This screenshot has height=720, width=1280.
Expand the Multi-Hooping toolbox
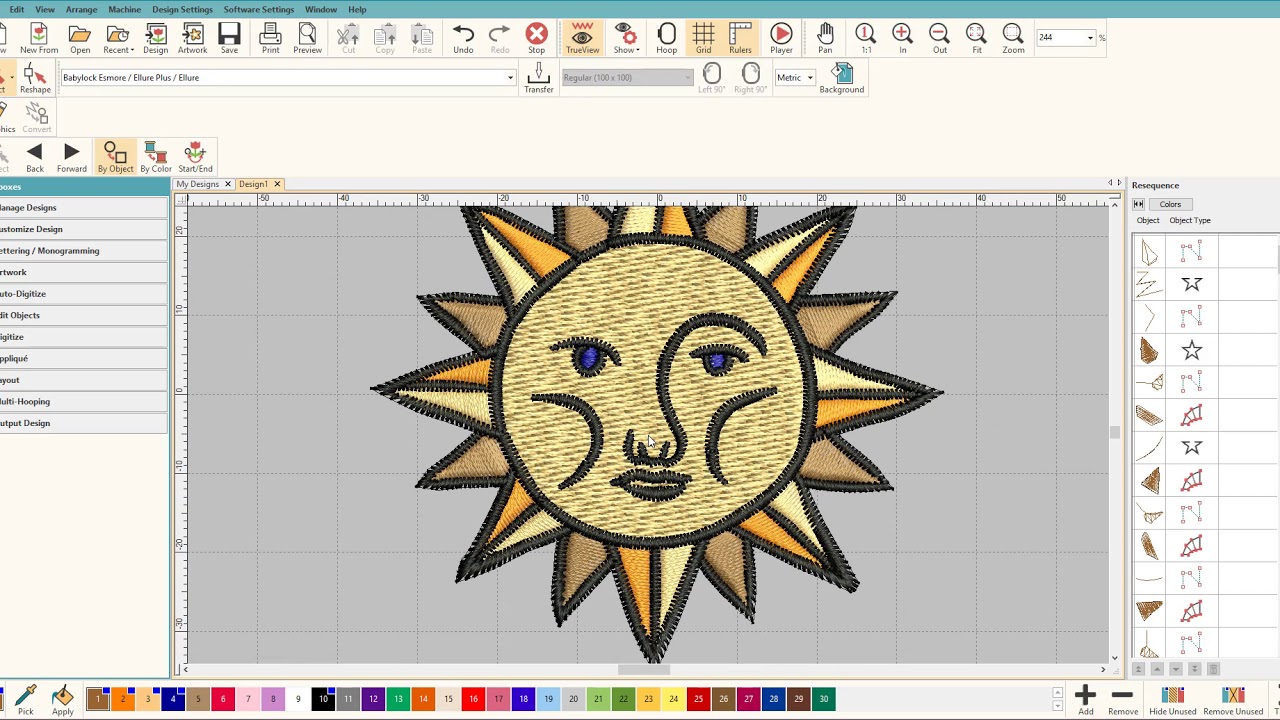coord(84,401)
